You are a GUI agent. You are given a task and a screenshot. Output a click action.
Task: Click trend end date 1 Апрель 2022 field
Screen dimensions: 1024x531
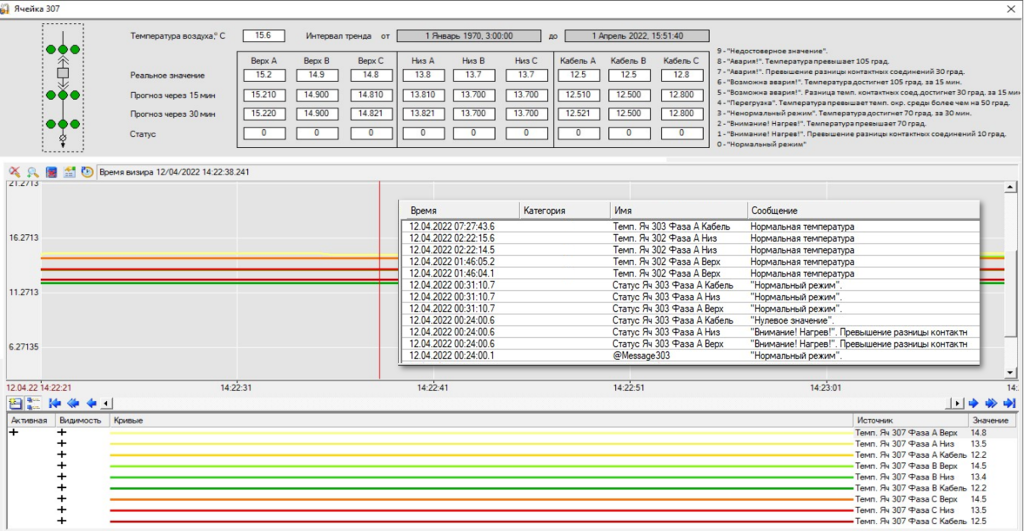(x=637, y=36)
